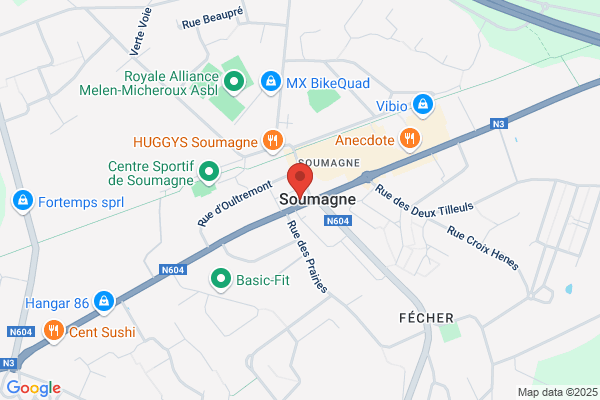This screenshot has width=600, height=400.
Task: Select the Centre Sportif de Soumagne marker
Action: pos(209,172)
